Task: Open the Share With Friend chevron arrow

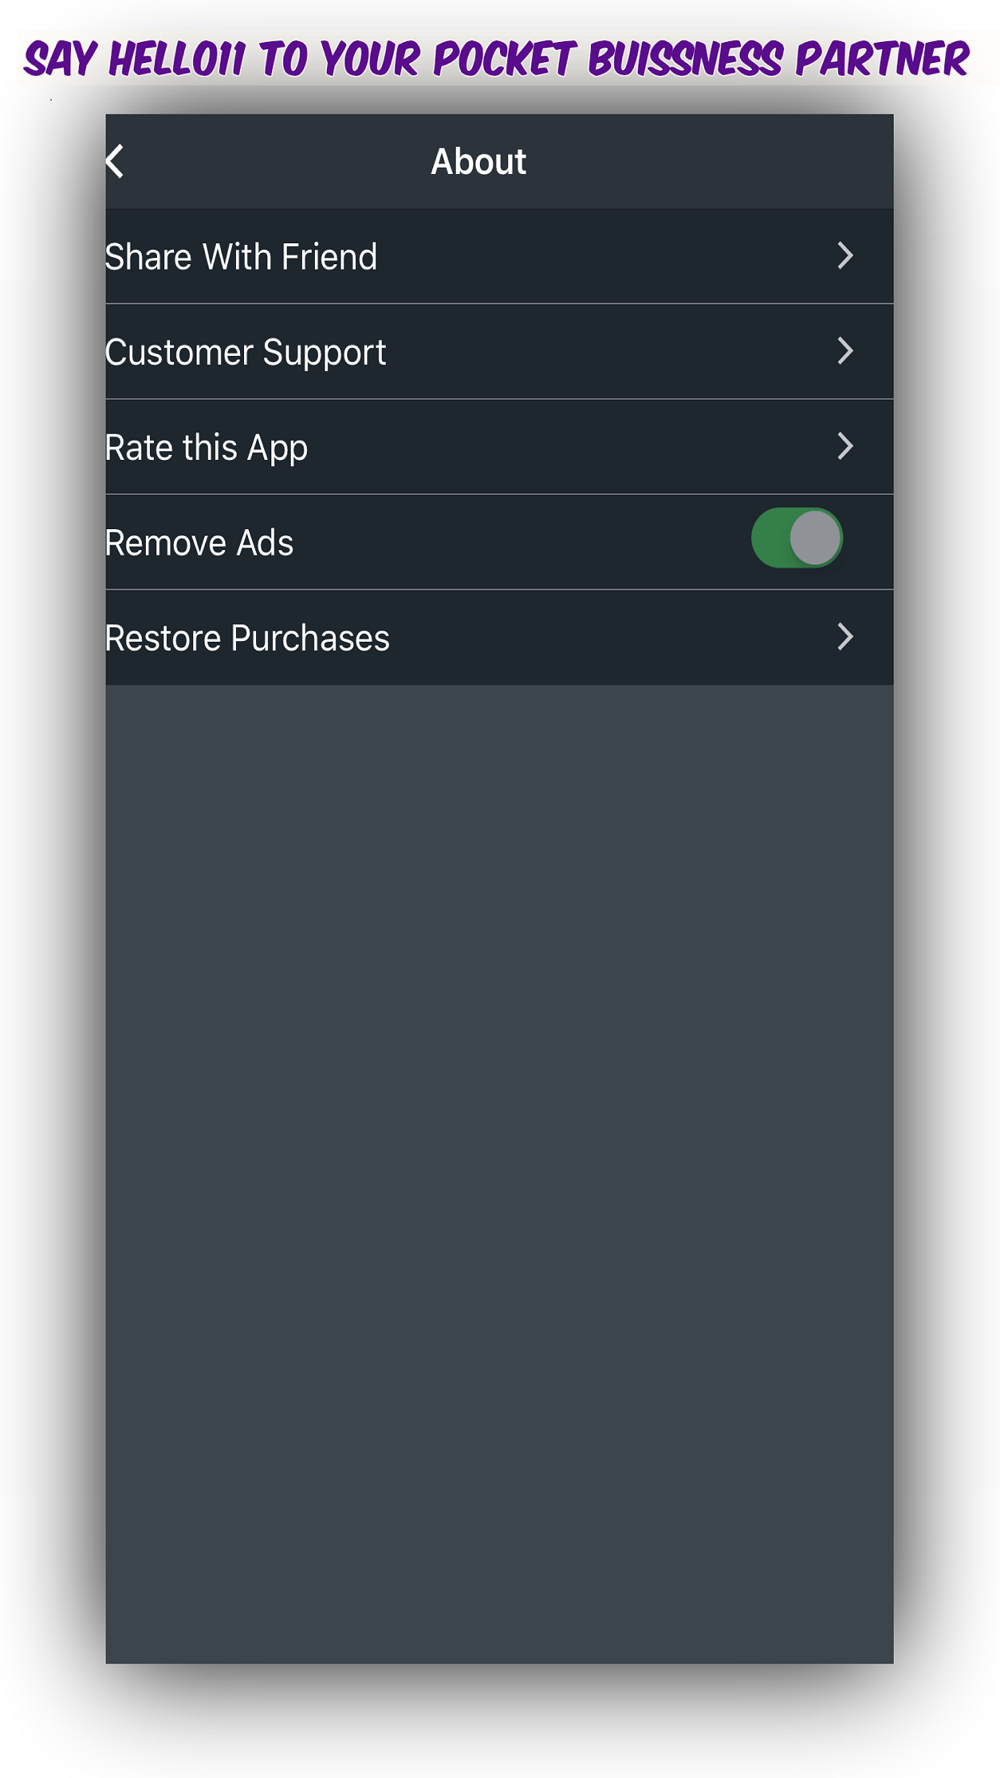Action: pos(845,256)
